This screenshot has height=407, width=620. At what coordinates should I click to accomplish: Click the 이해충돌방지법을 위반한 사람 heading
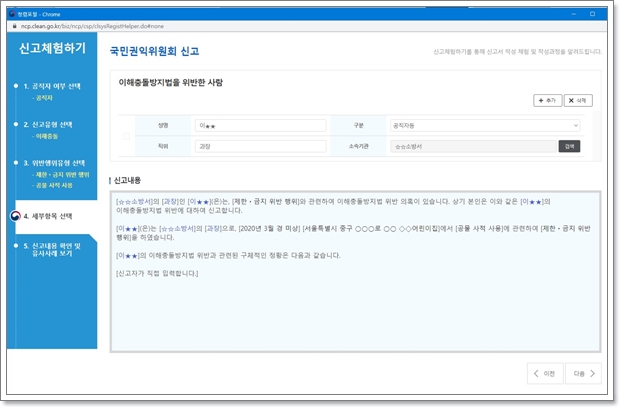(171, 82)
